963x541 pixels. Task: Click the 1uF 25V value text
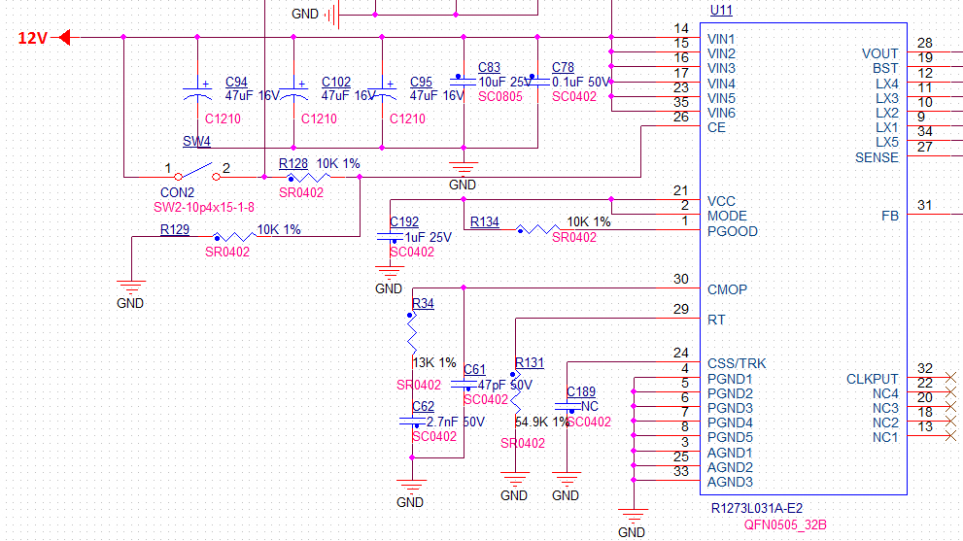(x=428, y=238)
